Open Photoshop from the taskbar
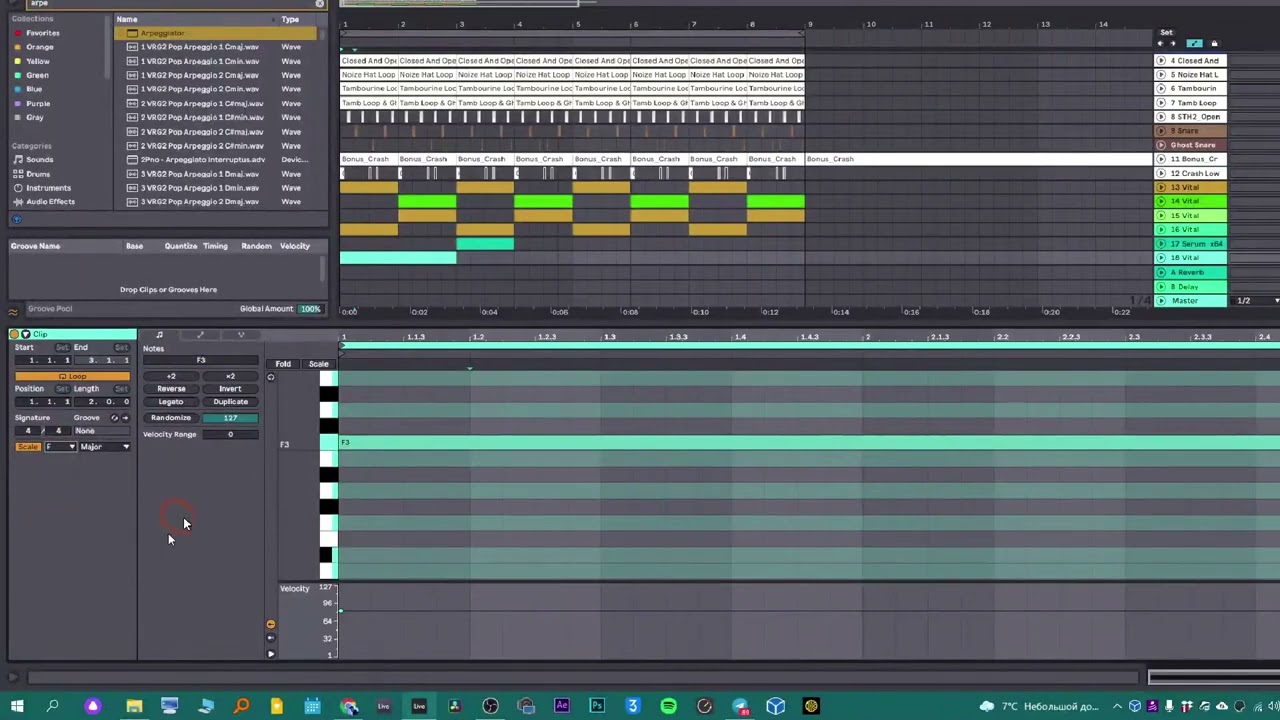The height and width of the screenshot is (720, 1280). tap(597, 706)
